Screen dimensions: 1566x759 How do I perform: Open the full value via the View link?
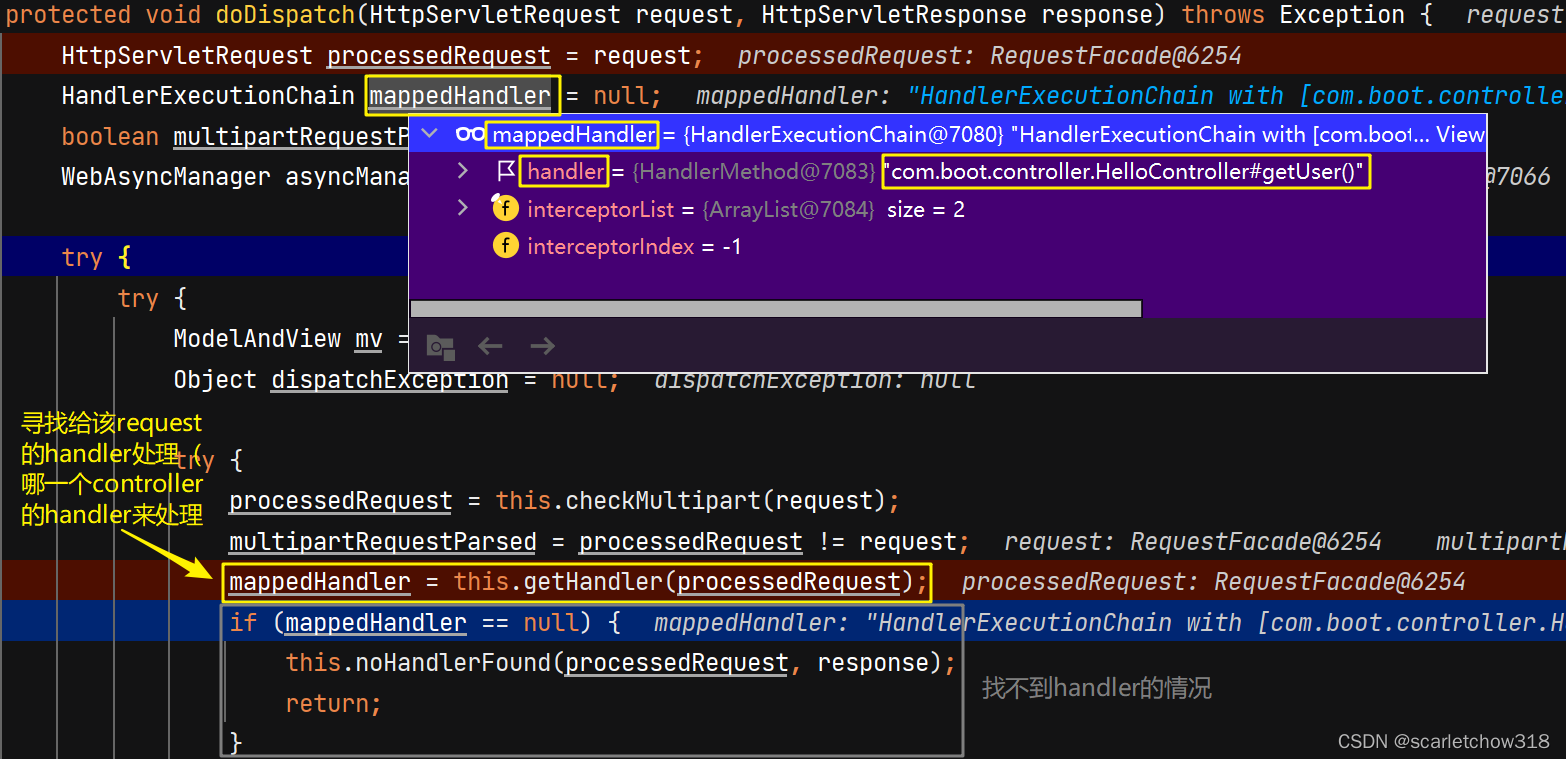(1461, 133)
